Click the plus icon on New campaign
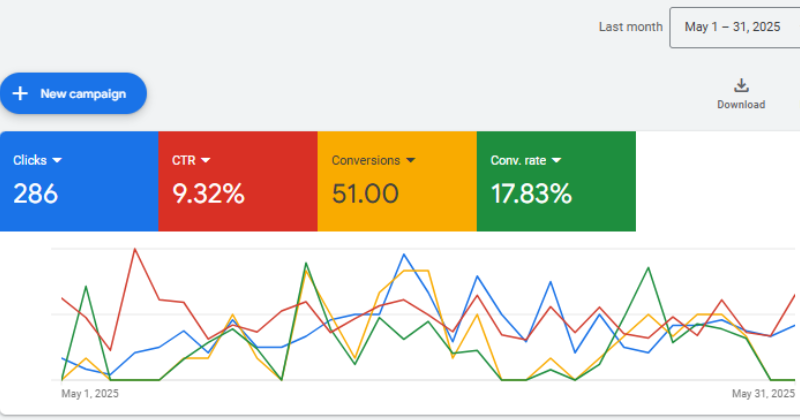Screen dimensions: 800x420 tap(20, 93)
